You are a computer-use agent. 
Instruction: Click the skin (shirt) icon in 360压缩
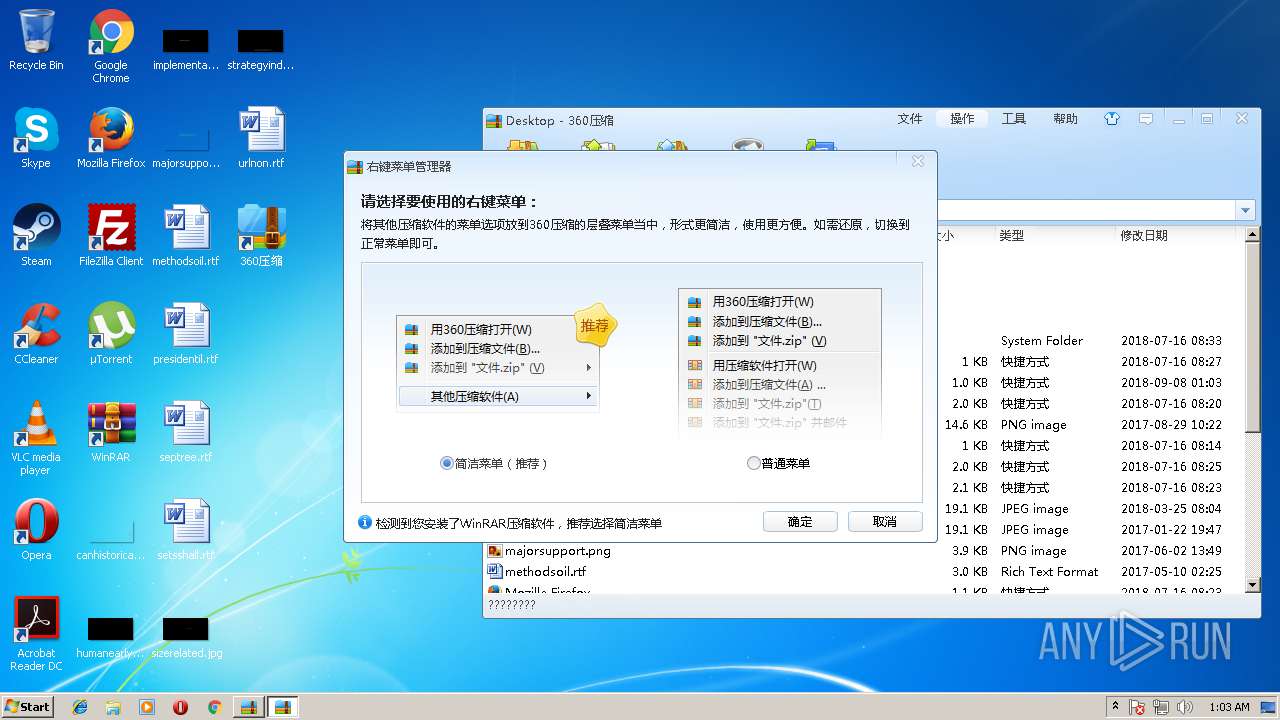coord(1112,118)
